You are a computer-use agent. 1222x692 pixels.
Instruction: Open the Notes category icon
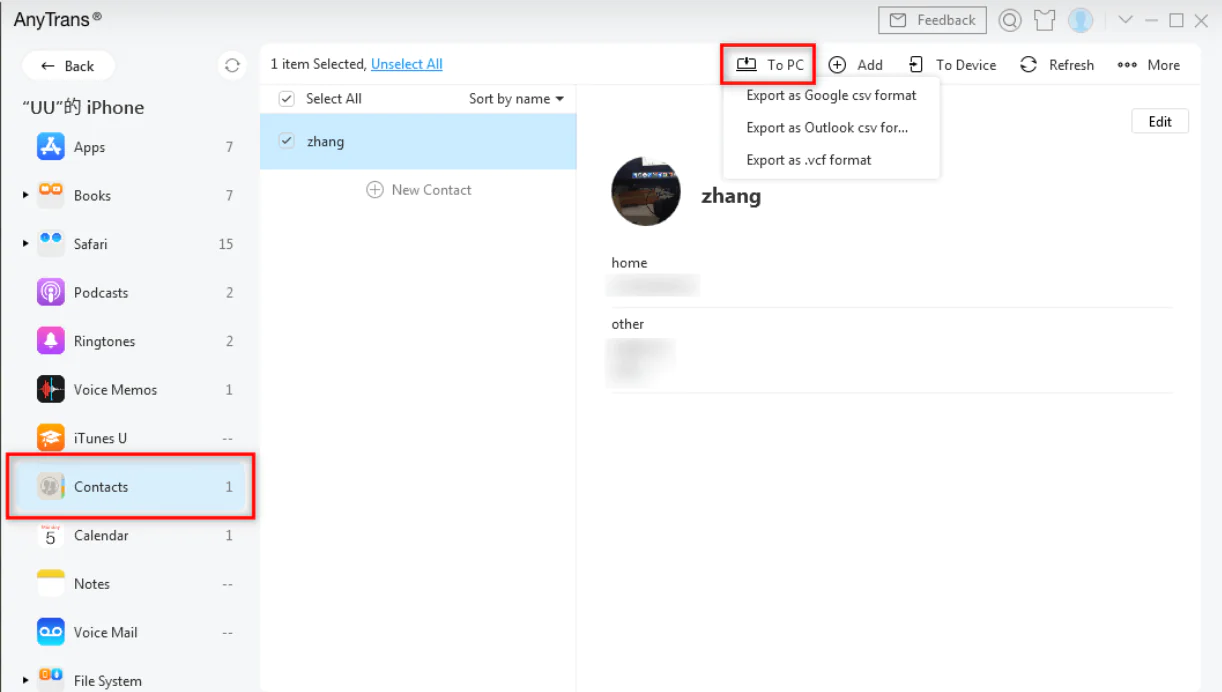51,584
